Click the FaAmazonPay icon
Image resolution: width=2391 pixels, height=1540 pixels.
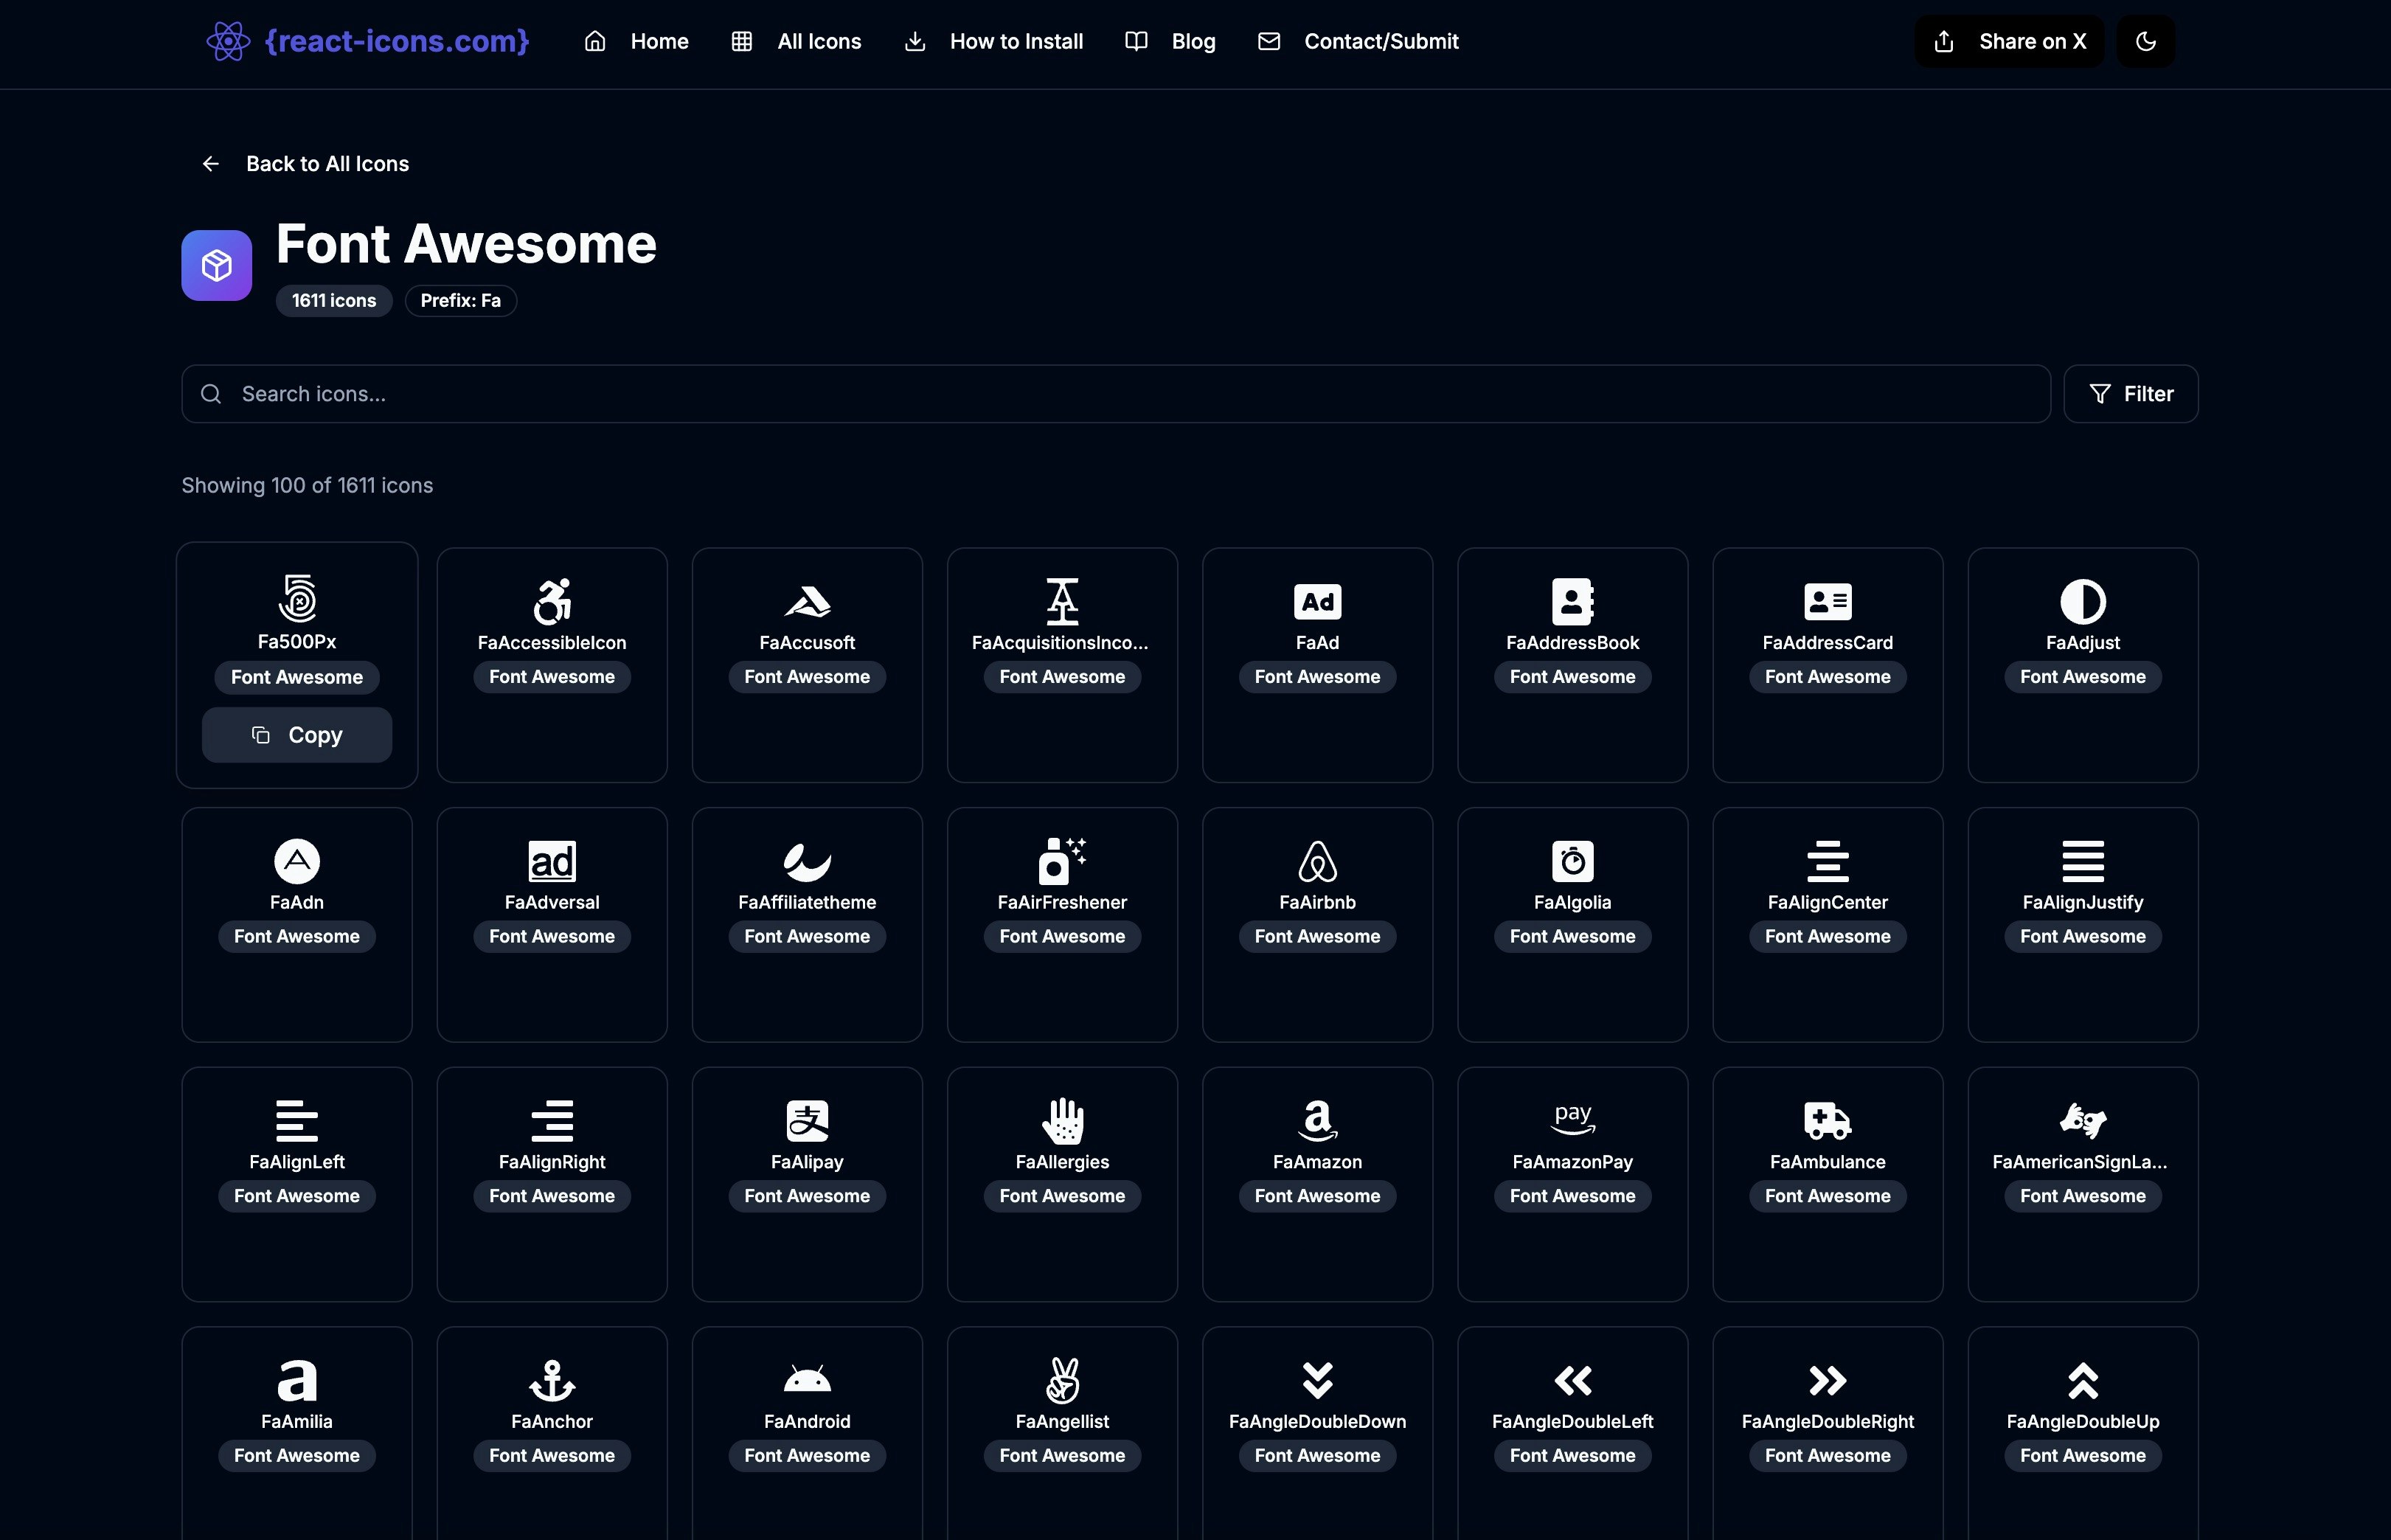(x=1572, y=1120)
